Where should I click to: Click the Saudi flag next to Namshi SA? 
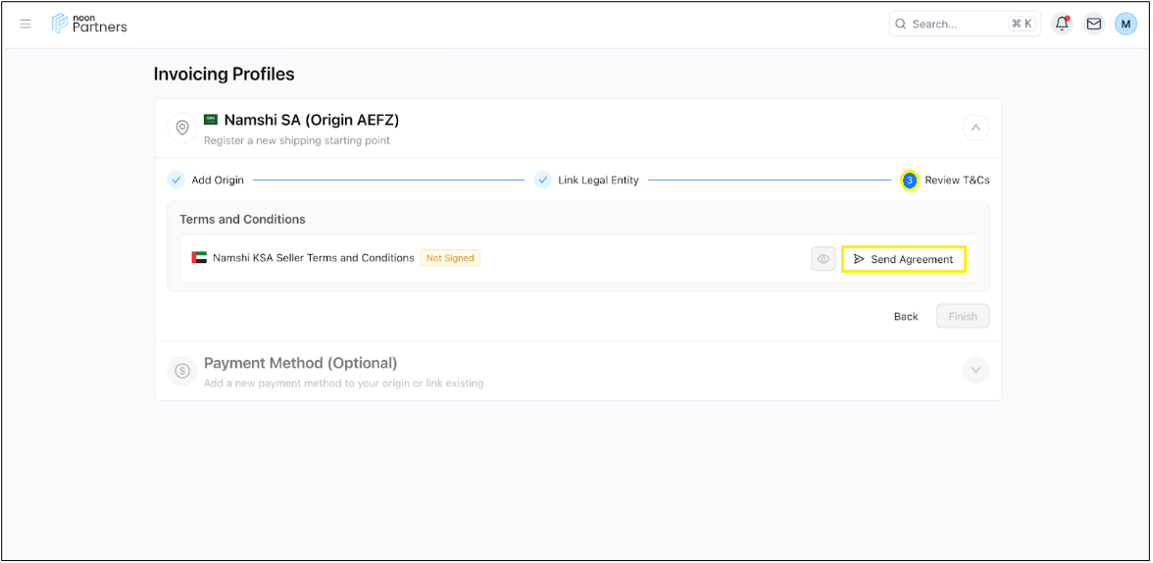pos(211,120)
